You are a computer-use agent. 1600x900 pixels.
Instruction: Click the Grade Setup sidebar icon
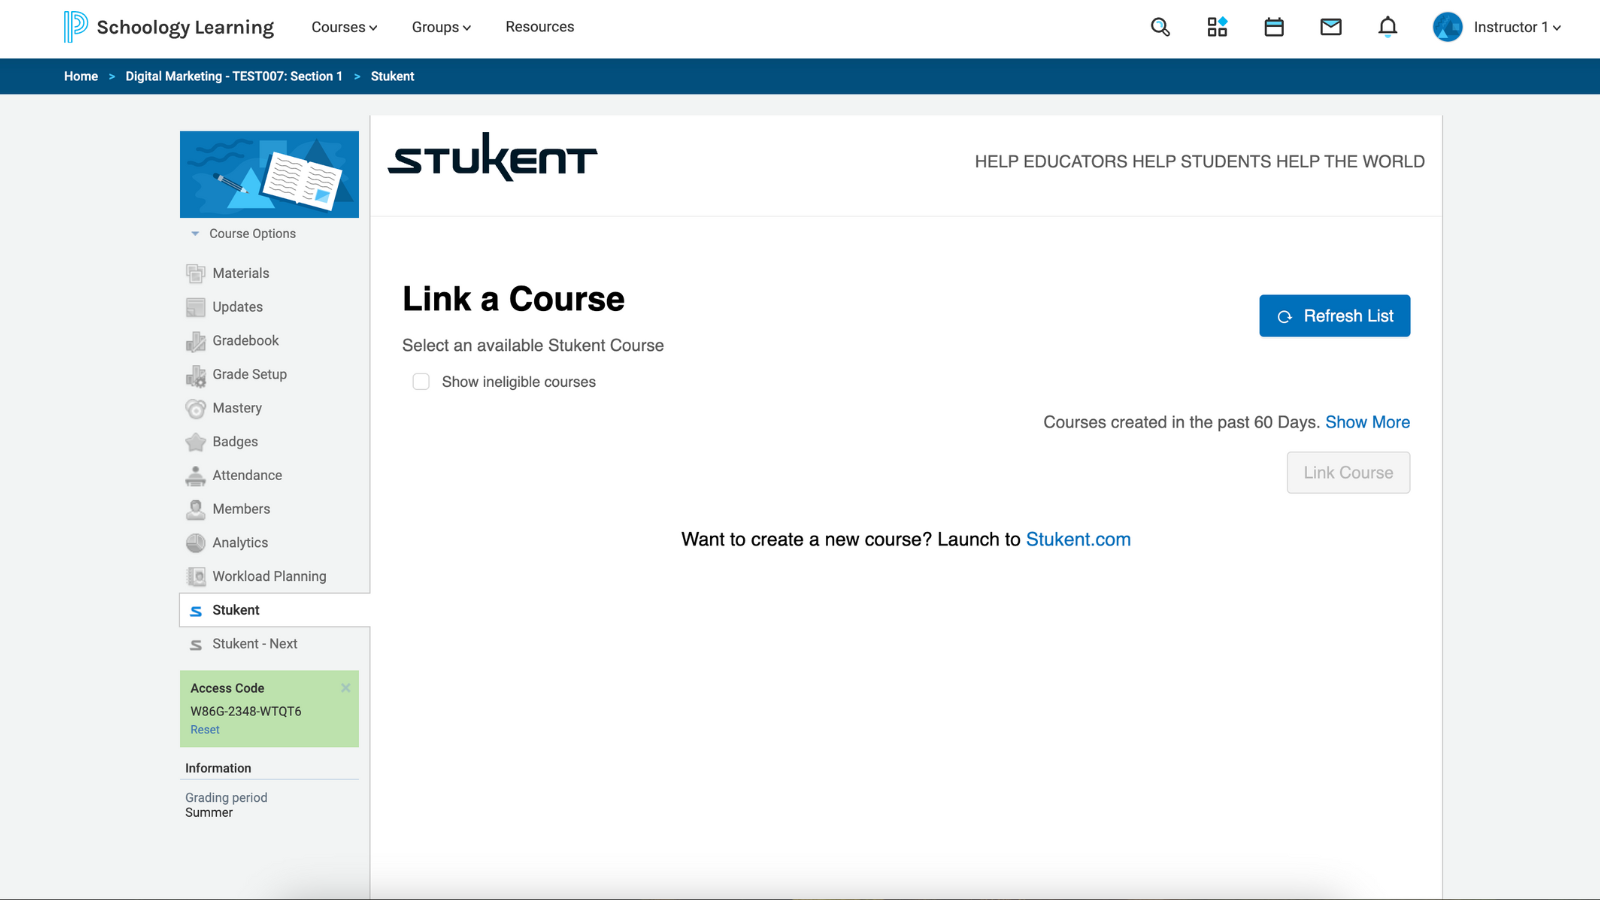pyautogui.click(x=196, y=375)
